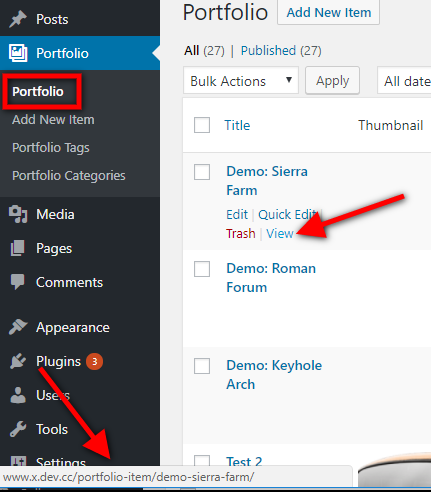
Task: Click the Users person icon
Action: tap(18, 395)
